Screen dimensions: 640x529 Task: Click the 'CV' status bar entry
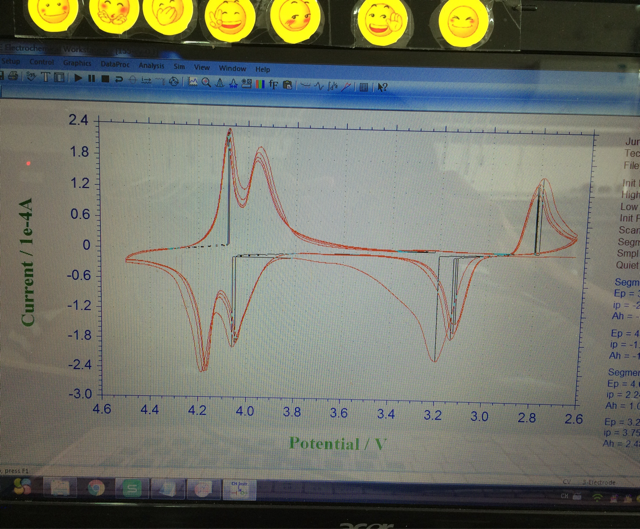567,482
